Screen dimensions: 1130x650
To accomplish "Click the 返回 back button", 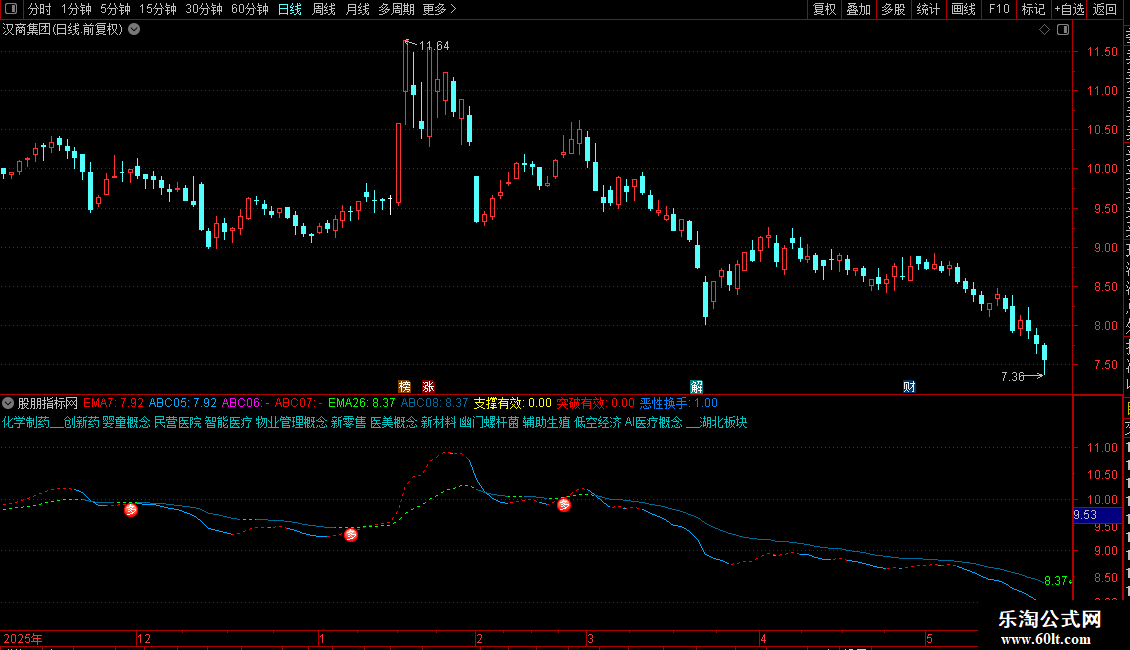I will tap(1104, 9).
